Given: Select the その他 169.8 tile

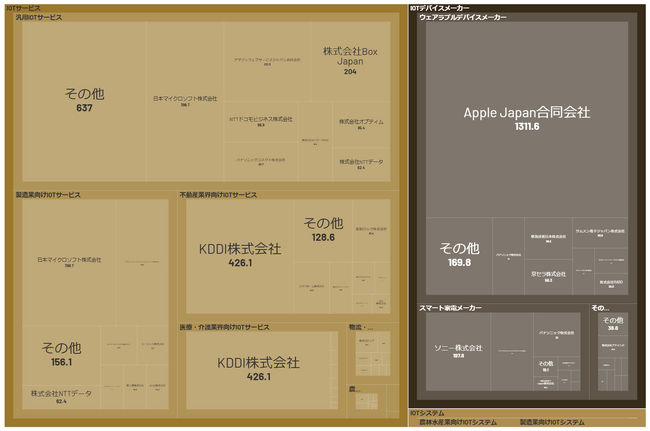Looking at the screenshot, I should pos(459,254).
